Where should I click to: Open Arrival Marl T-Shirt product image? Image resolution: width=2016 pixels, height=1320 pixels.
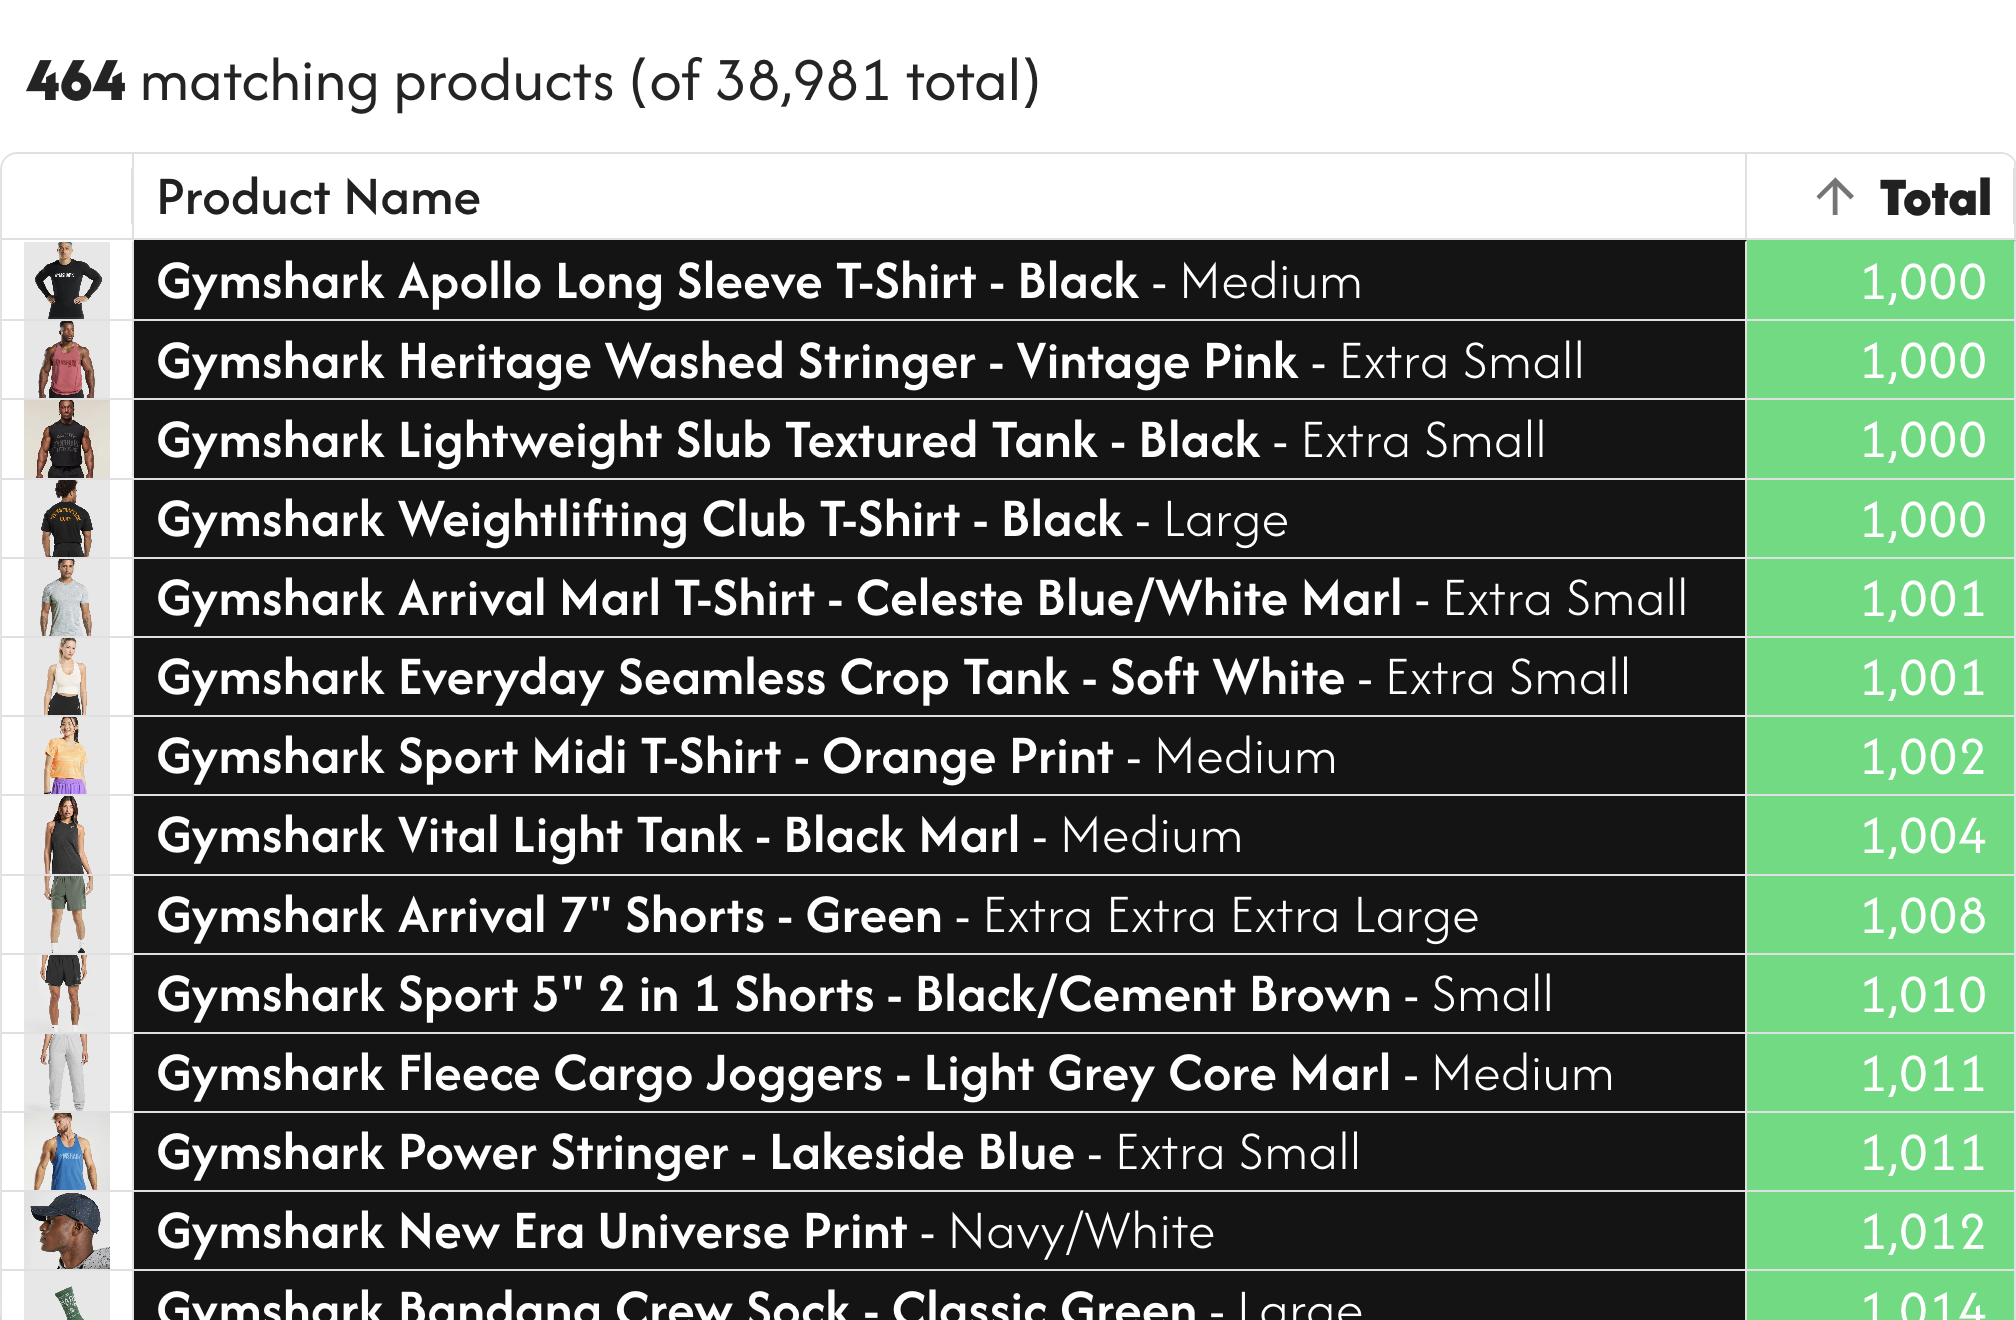click(x=67, y=598)
